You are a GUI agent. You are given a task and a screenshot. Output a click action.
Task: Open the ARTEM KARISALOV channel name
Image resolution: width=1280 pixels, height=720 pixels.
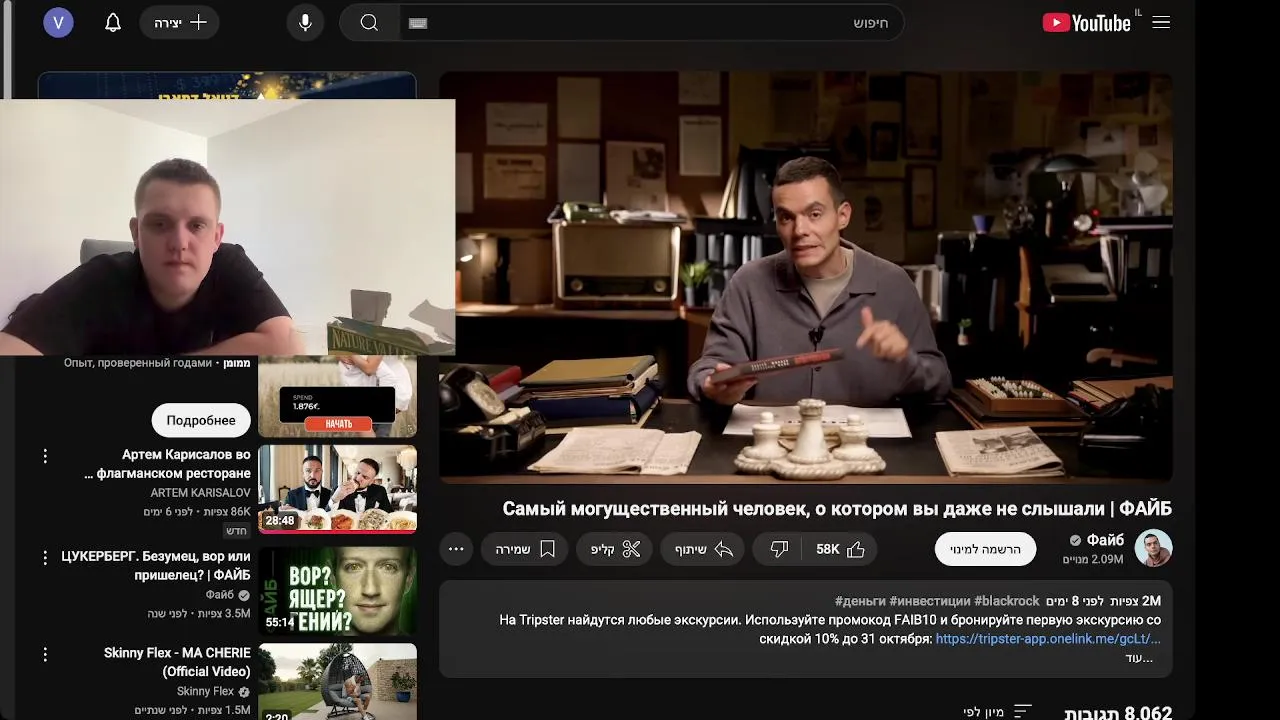[200, 493]
